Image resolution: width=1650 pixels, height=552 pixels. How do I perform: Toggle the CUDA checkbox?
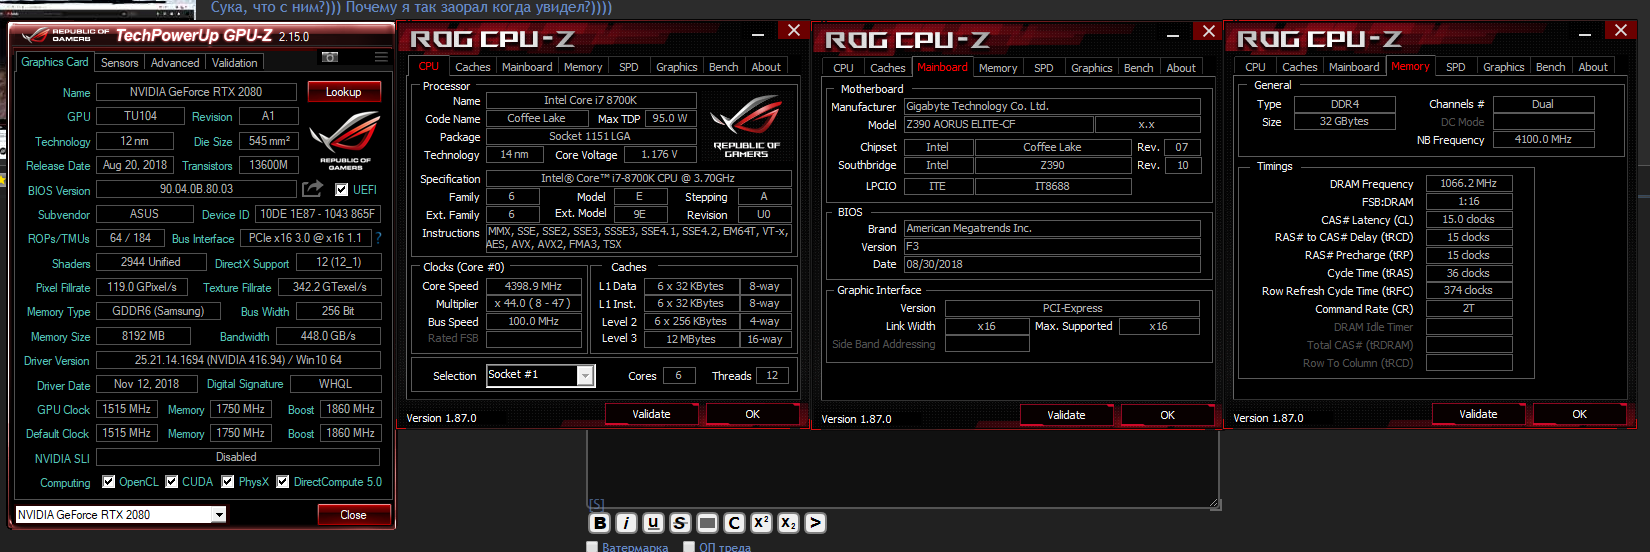tap(172, 481)
